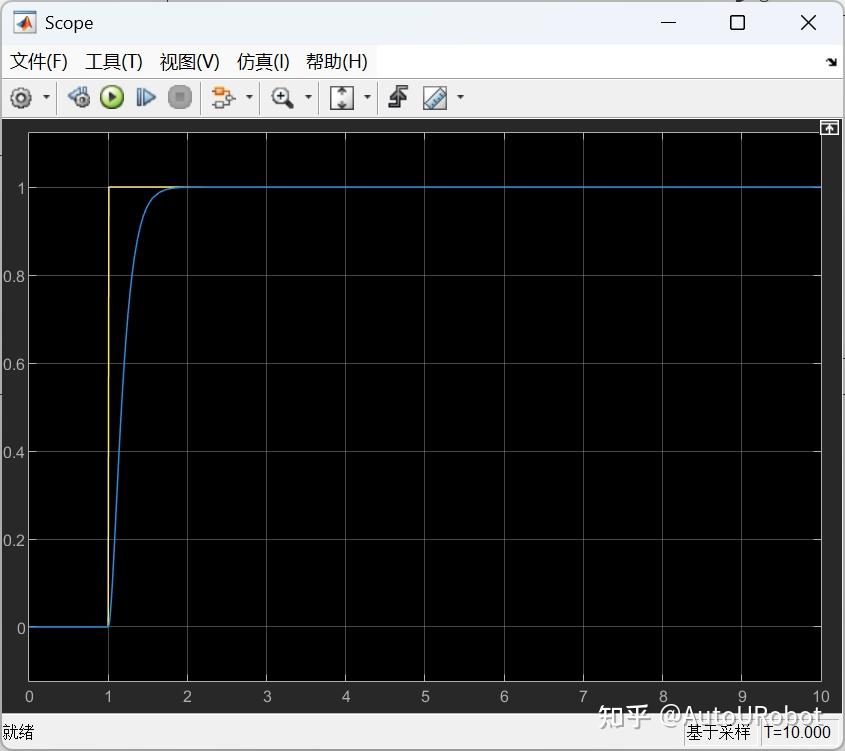Screen dimensions: 845x751
Task: Click the 就绪 status text
Action: (18, 732)
